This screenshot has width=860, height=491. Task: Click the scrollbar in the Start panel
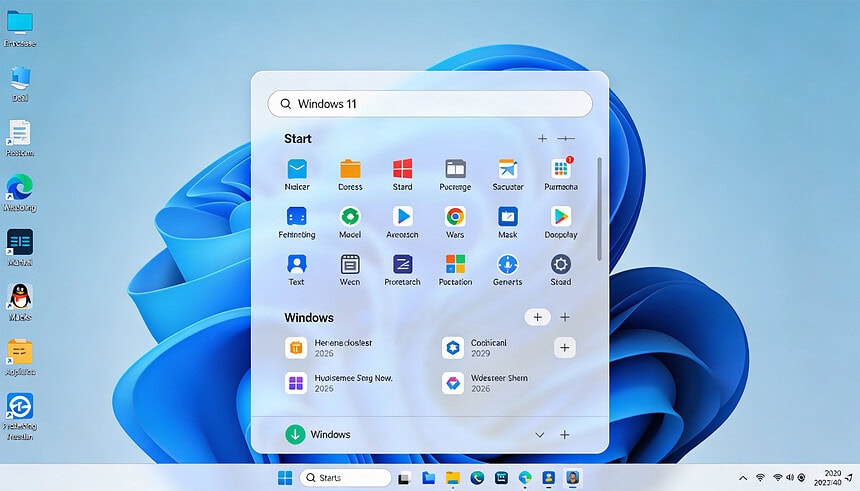tap(599, 209)
